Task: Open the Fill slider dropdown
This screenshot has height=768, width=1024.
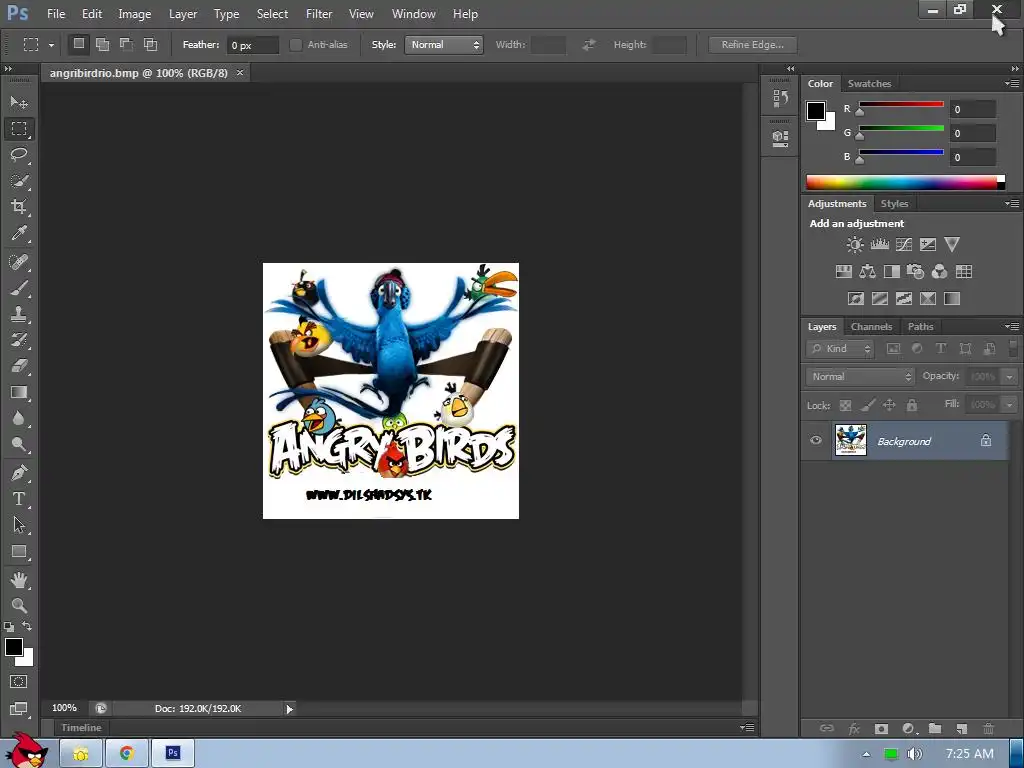Action: tap(1009, 405)
